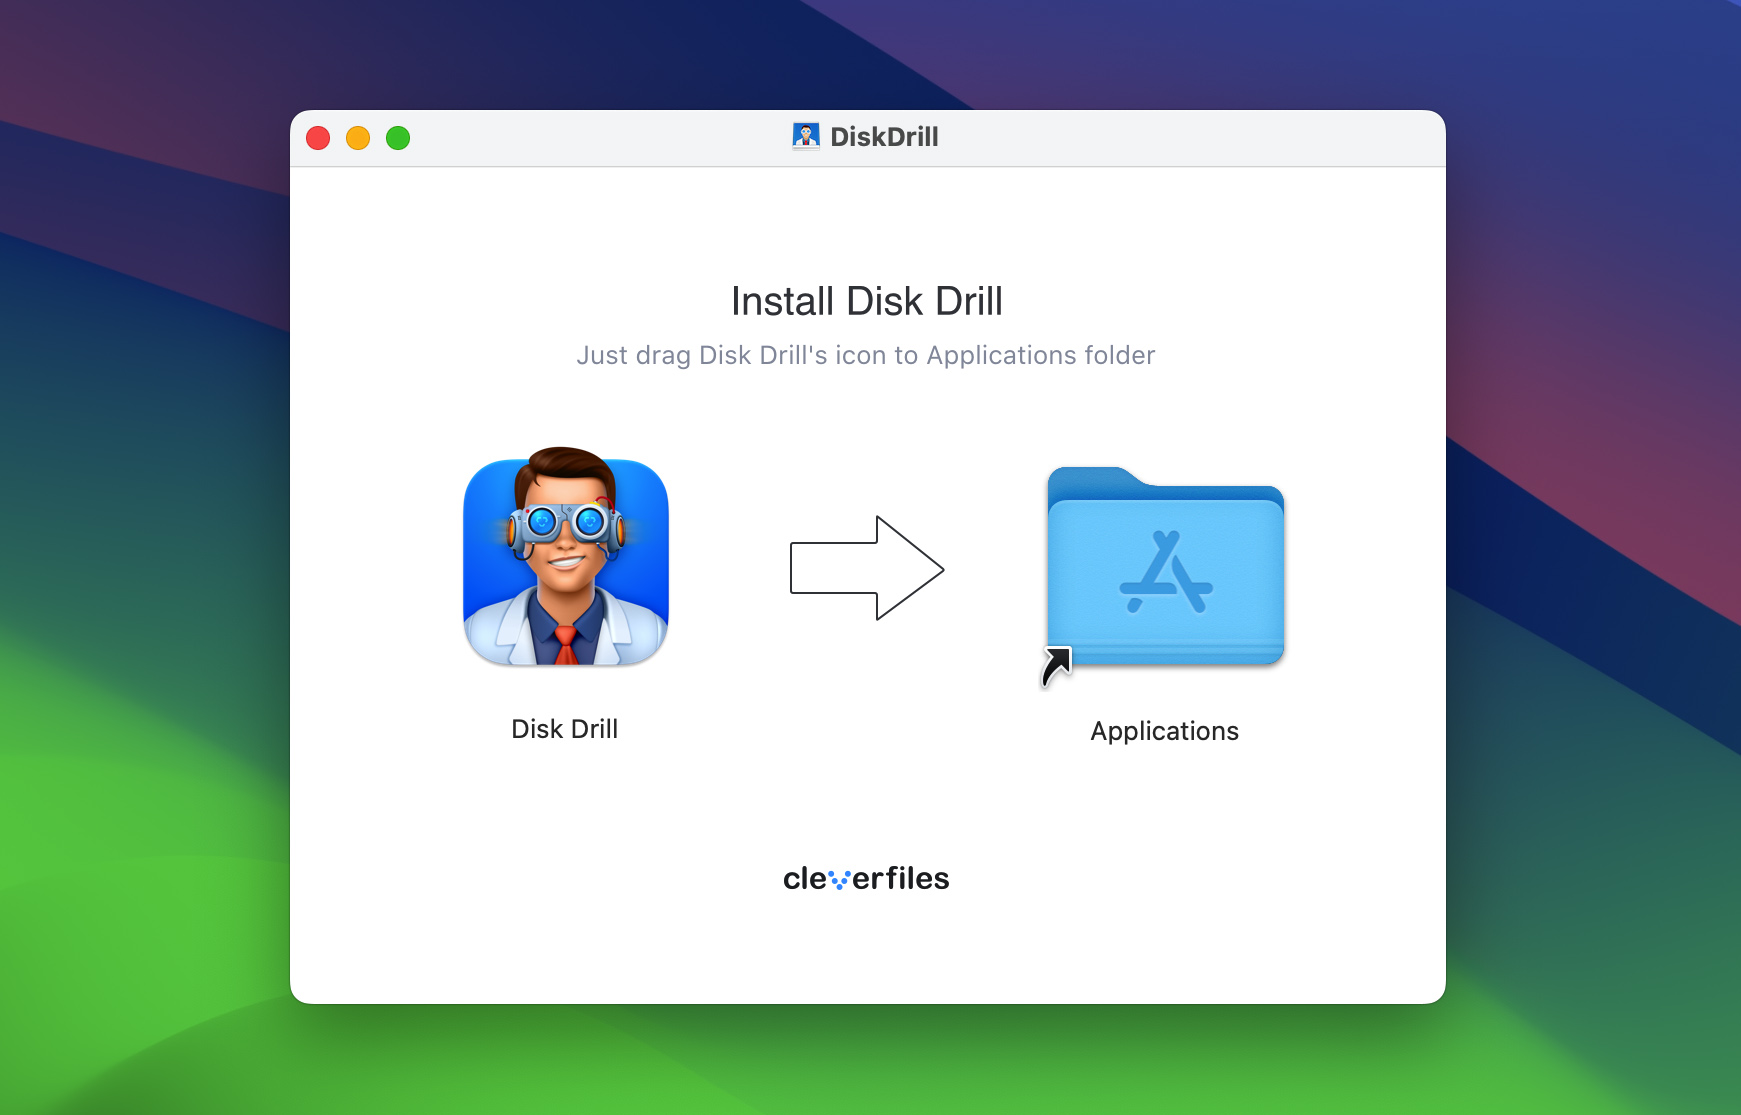This screenshot has width=1741, height=1115.
Task: Click the Applications folder shortcut icon
Action: pyautogui.click(x=1164, y=575)
